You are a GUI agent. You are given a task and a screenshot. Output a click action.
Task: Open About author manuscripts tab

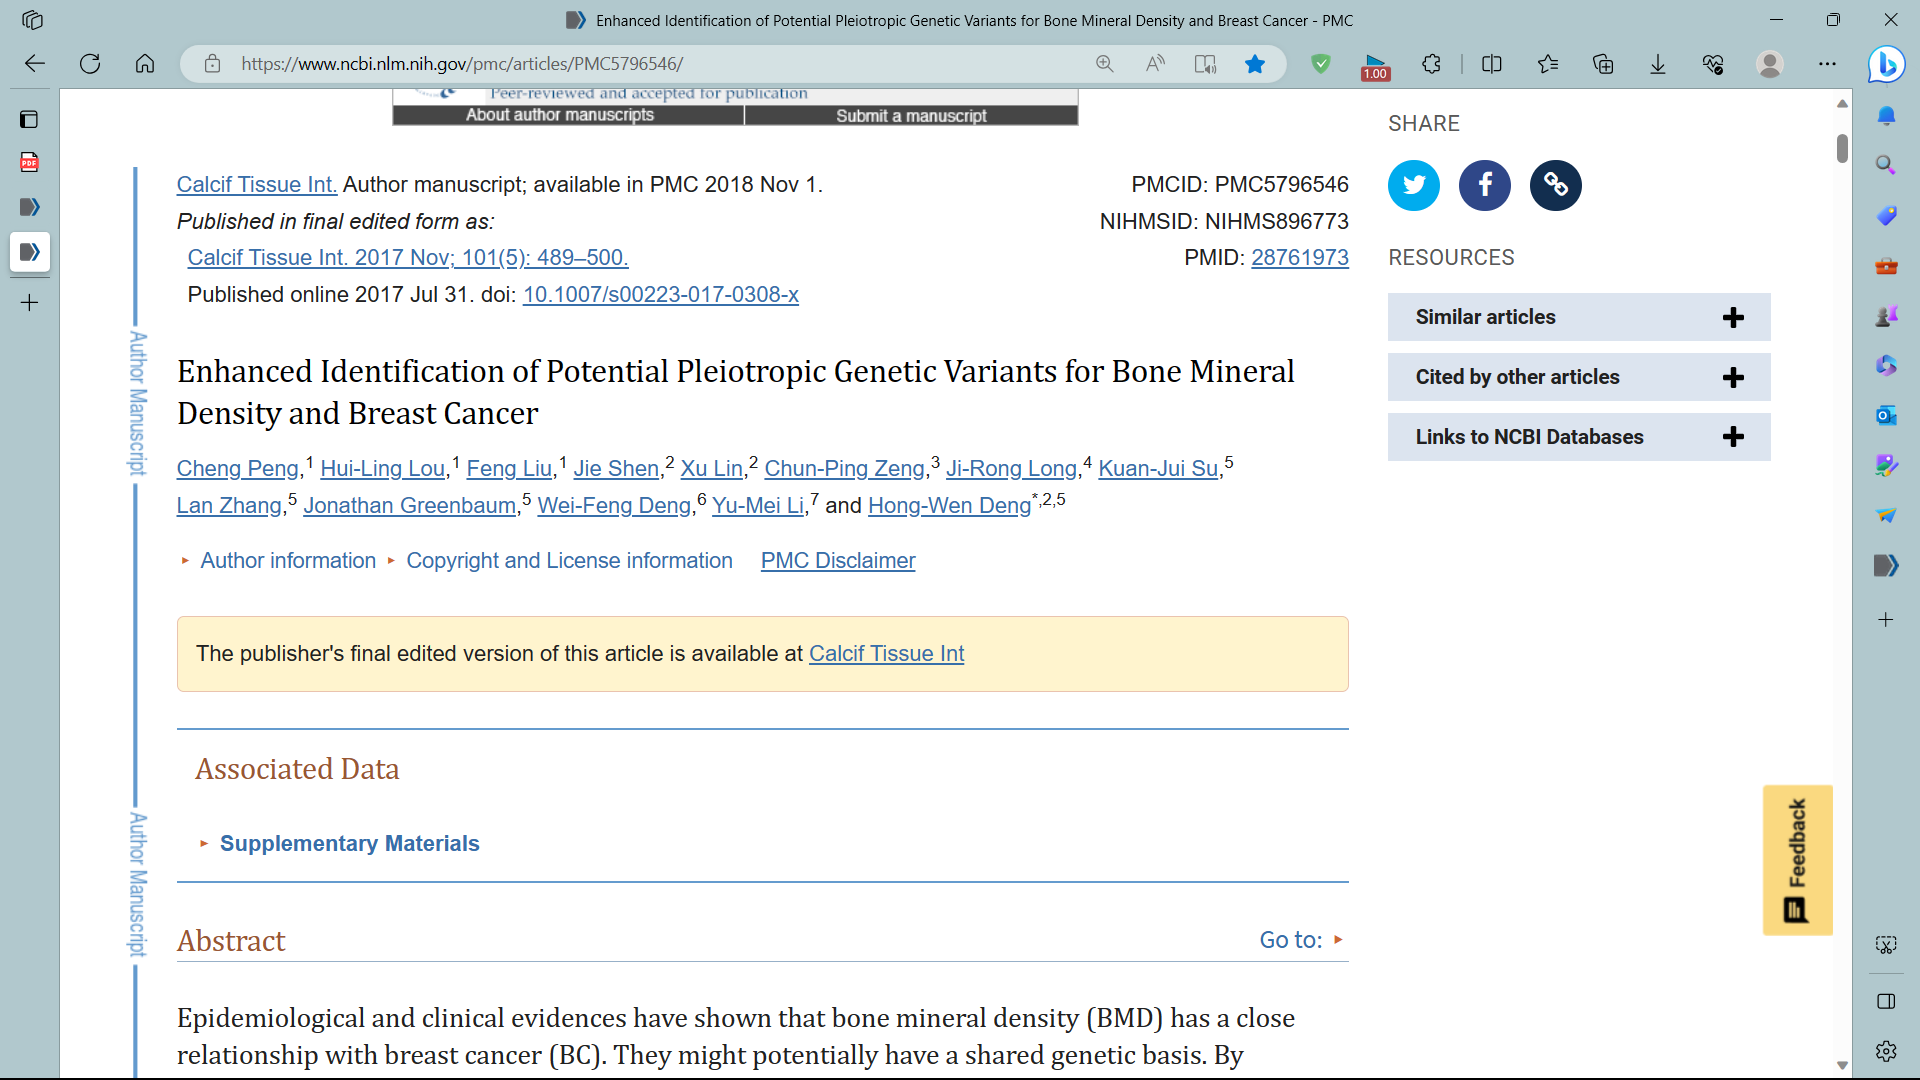coord(560,115)
